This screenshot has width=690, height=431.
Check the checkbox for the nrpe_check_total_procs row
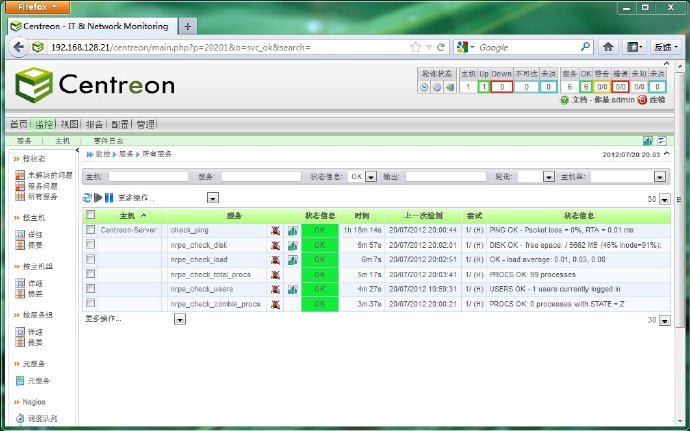pyautogui.click(x=90, y=273)
